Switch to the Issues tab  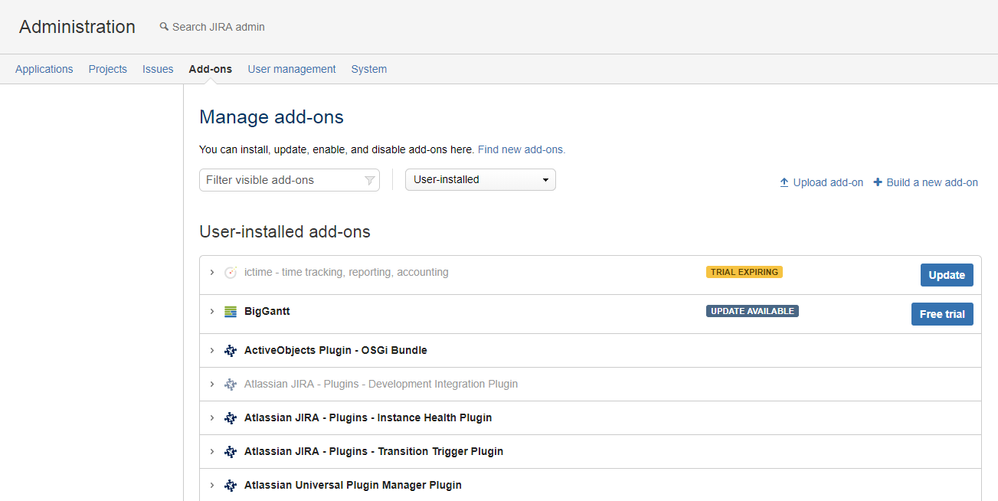pos(158,69)
